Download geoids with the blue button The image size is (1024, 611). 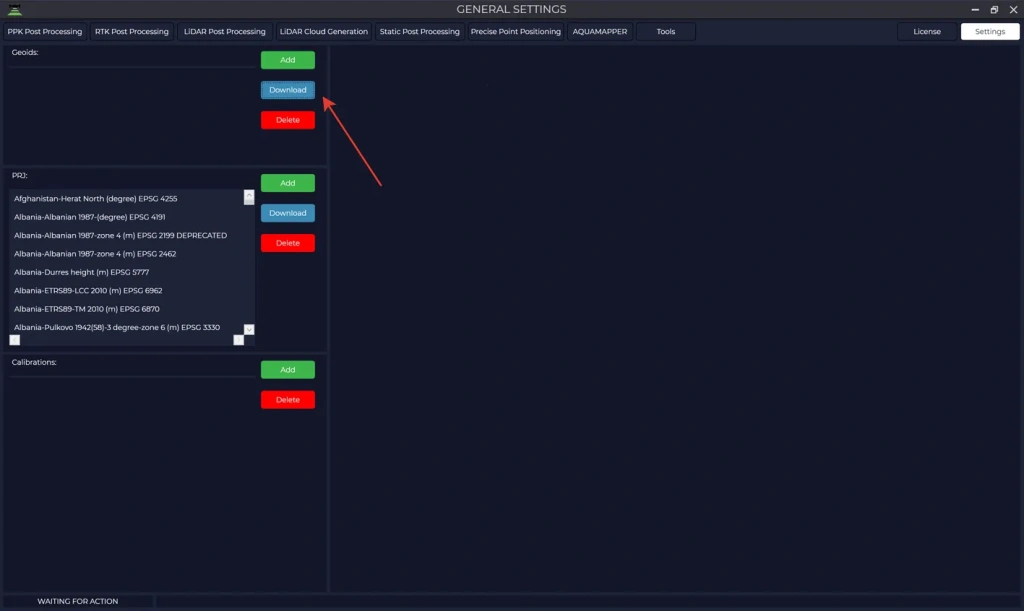point(288,90)
